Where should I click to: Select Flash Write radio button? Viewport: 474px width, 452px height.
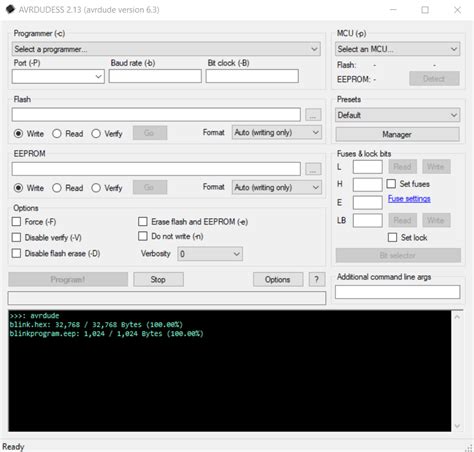click(18, 134)
